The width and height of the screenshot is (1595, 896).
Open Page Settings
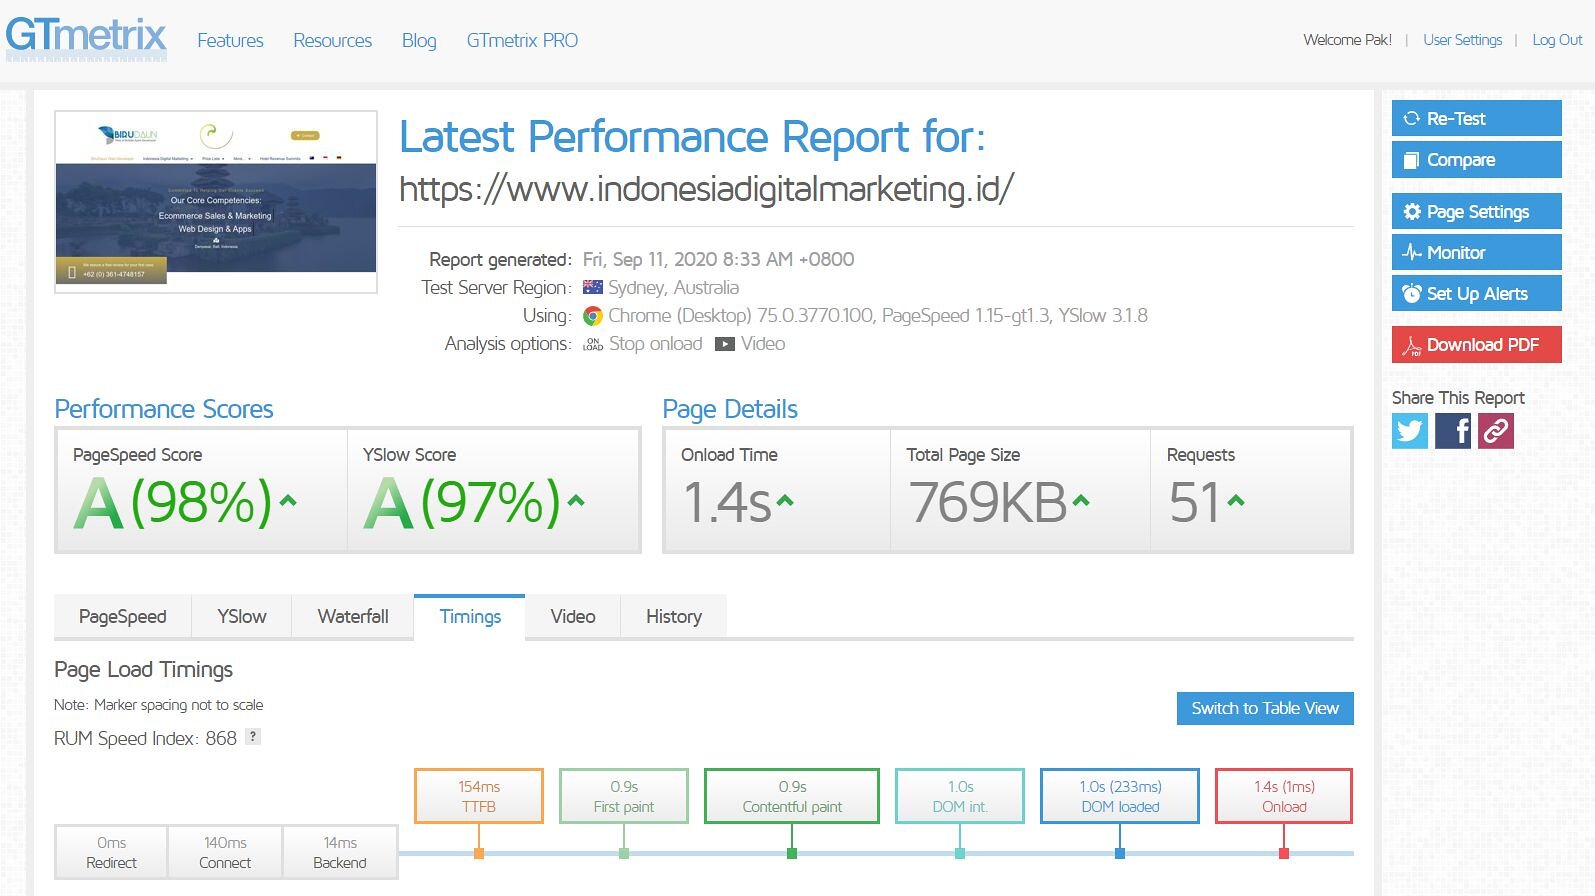click(x=1476, y=211)
